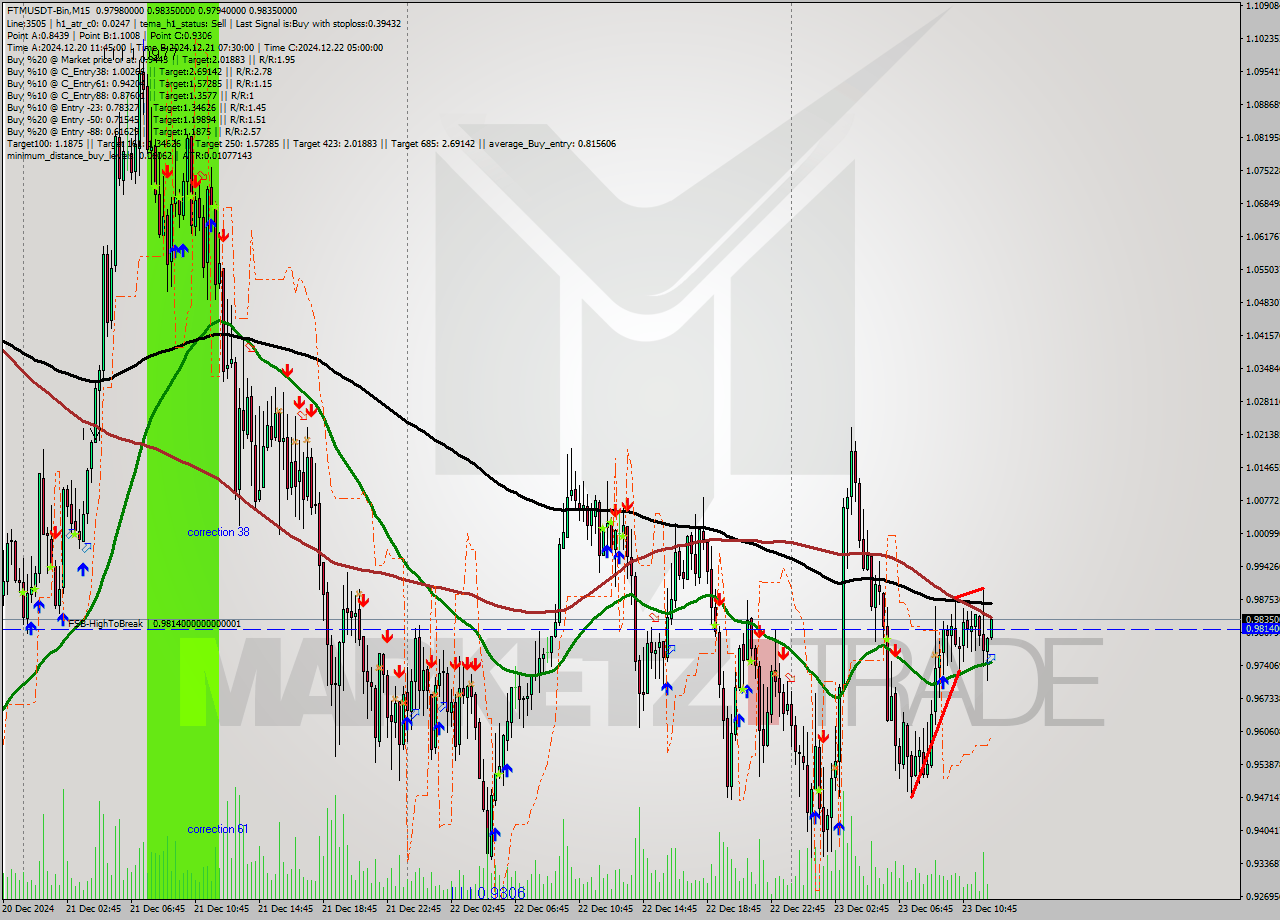The width and height of the screenshot is (1280, 920).
Task: Click the '22 Dec 18:45' time axis label
Action: (x=733, y=909)
